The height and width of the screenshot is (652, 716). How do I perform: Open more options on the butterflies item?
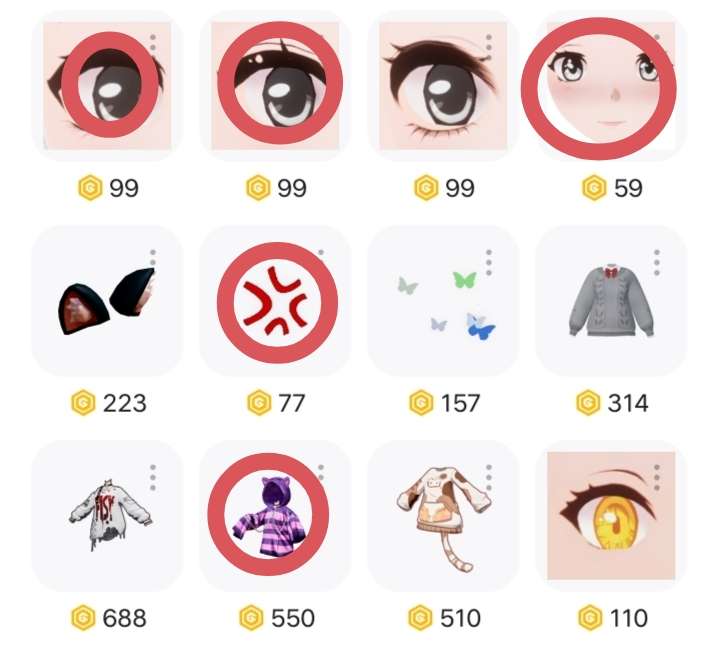click(x=489, y=263)
